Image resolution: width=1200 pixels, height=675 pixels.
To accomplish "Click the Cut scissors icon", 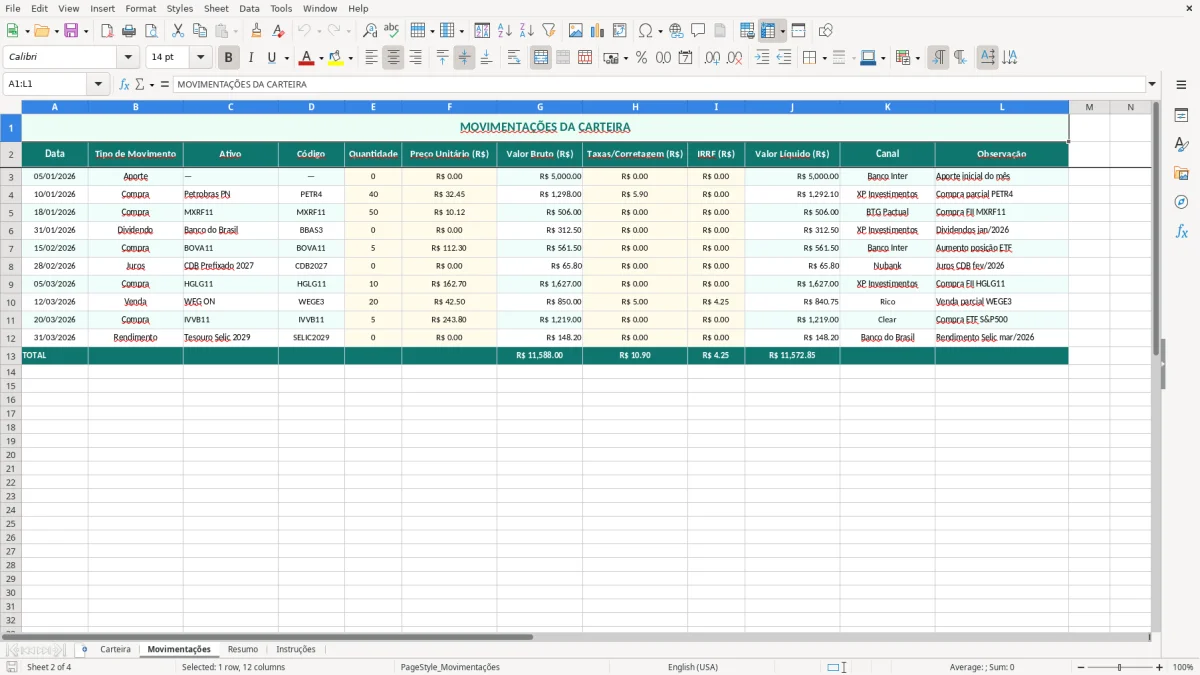I will 178,31.
